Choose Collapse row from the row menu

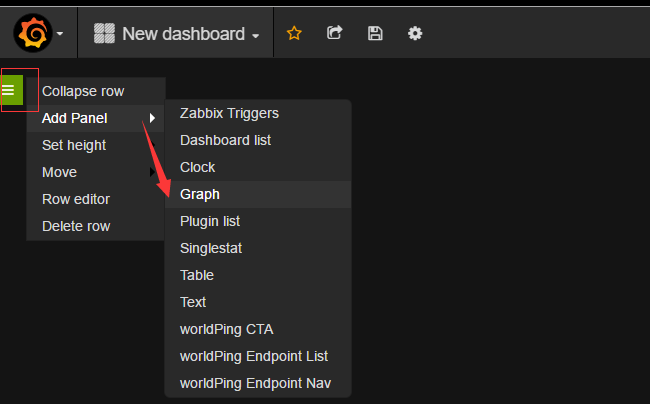pos(96,91)
